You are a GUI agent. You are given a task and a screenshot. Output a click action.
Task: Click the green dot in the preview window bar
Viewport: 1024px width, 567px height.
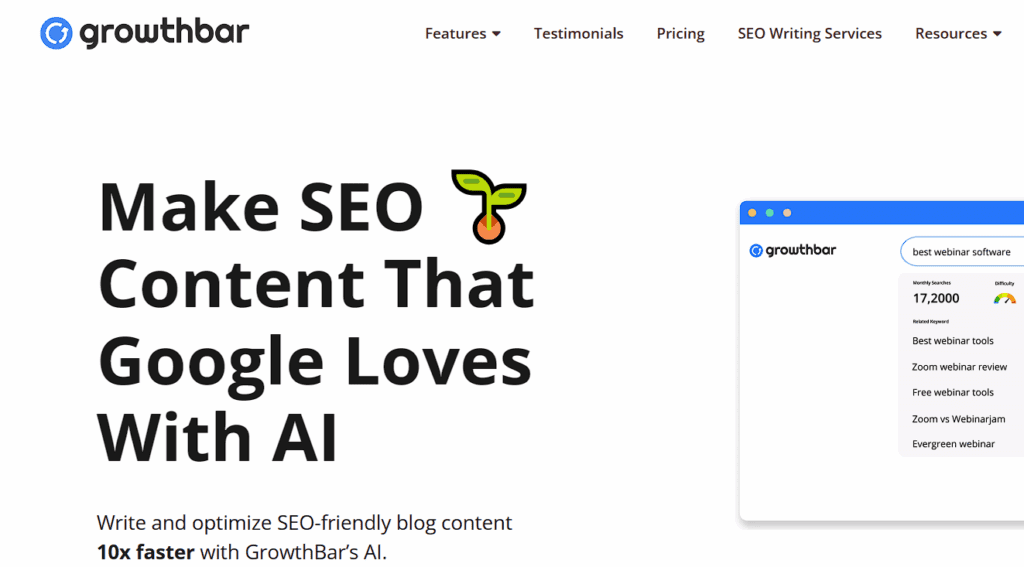[769, 213]
